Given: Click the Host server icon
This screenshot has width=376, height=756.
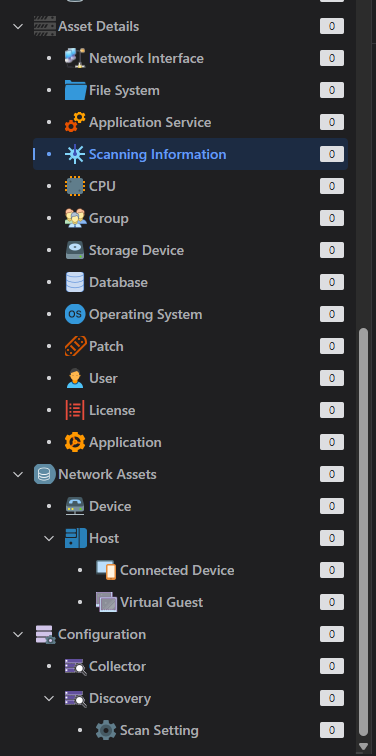Looking at the screenshot, I should pyautogui.click(x=75, y=538).
